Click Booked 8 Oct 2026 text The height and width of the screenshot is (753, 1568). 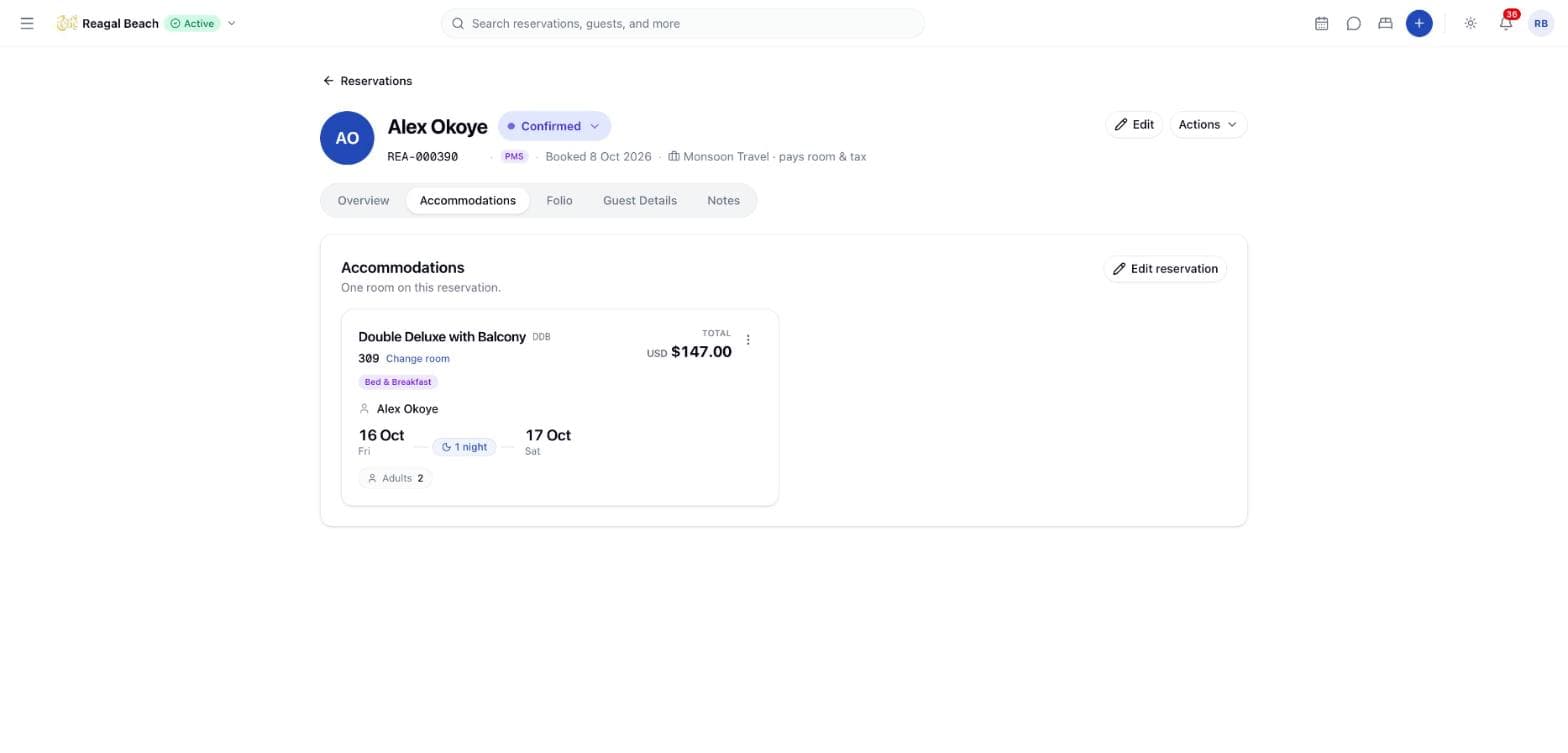click(598, 157)
